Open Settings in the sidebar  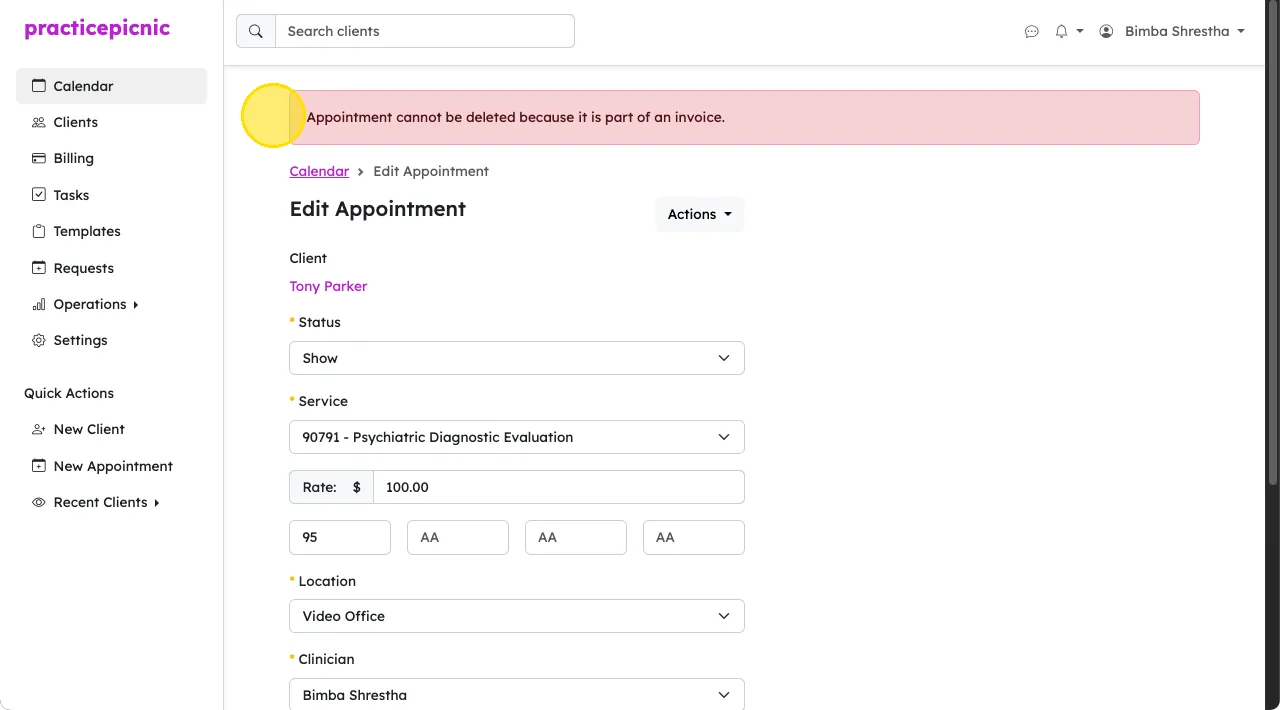pos(111,340)
